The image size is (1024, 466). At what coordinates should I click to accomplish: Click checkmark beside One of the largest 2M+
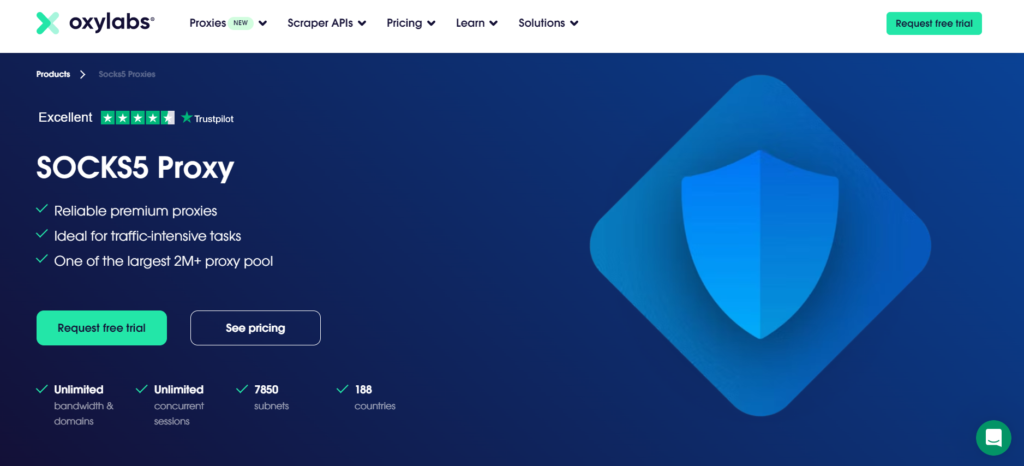point(42,260)
